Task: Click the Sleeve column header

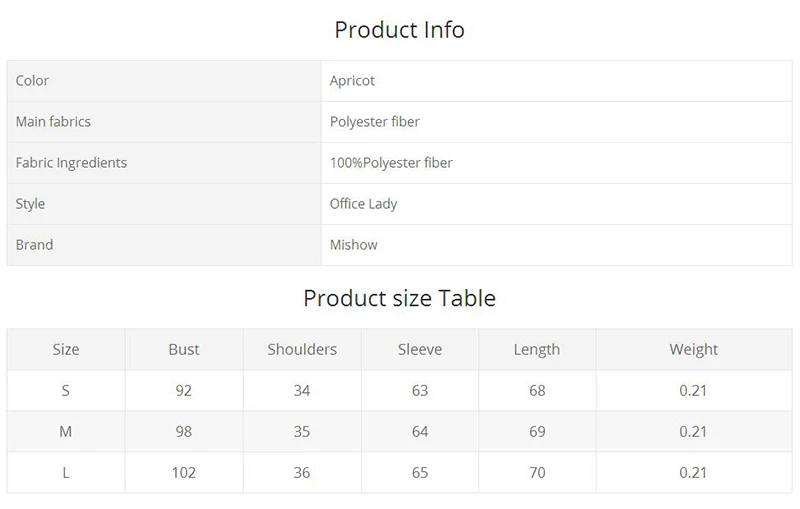Action: [x=420, y=349]
